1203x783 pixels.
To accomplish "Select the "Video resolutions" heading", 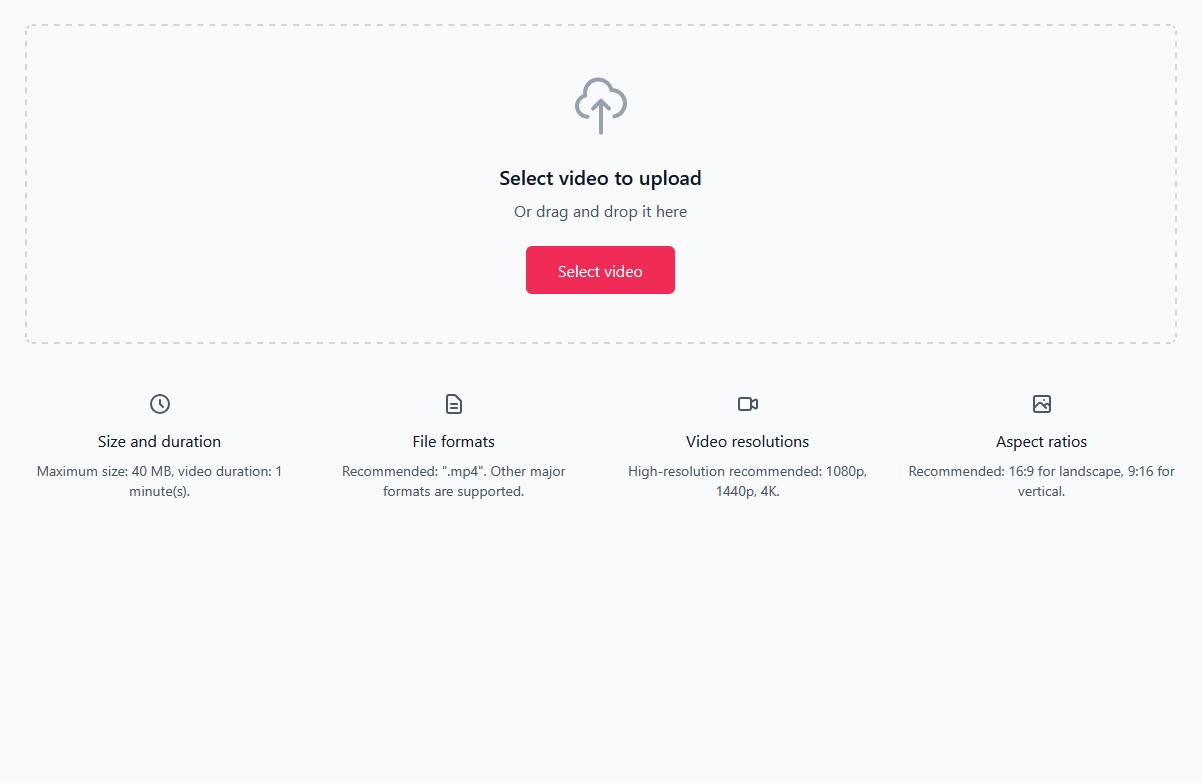I will tap(748, 442).
